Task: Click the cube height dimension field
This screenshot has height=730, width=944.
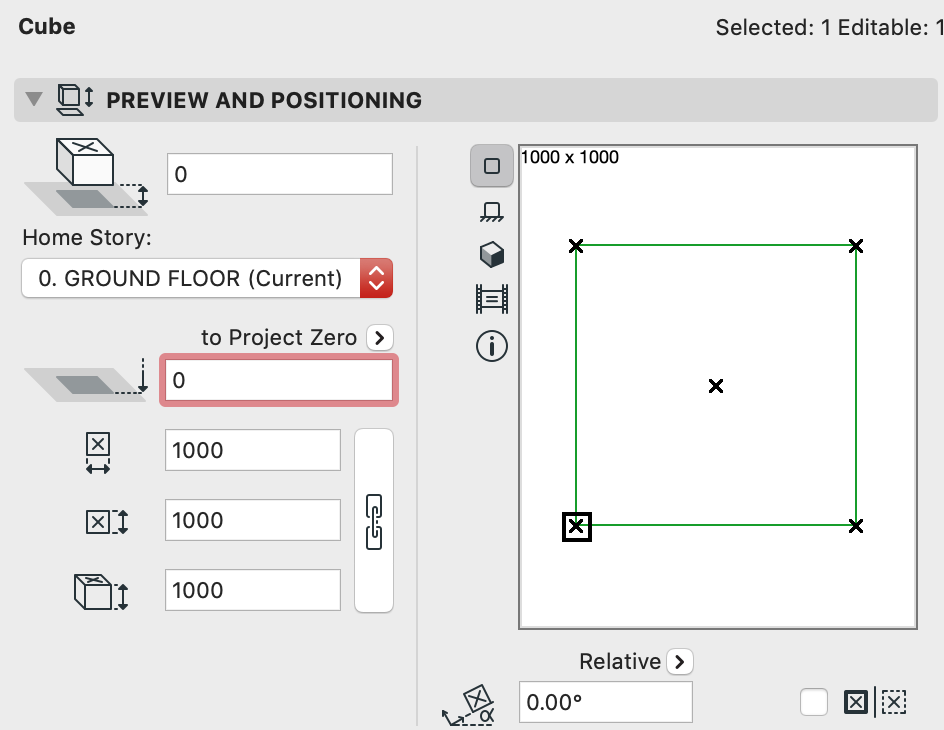Action: point(253,590)
